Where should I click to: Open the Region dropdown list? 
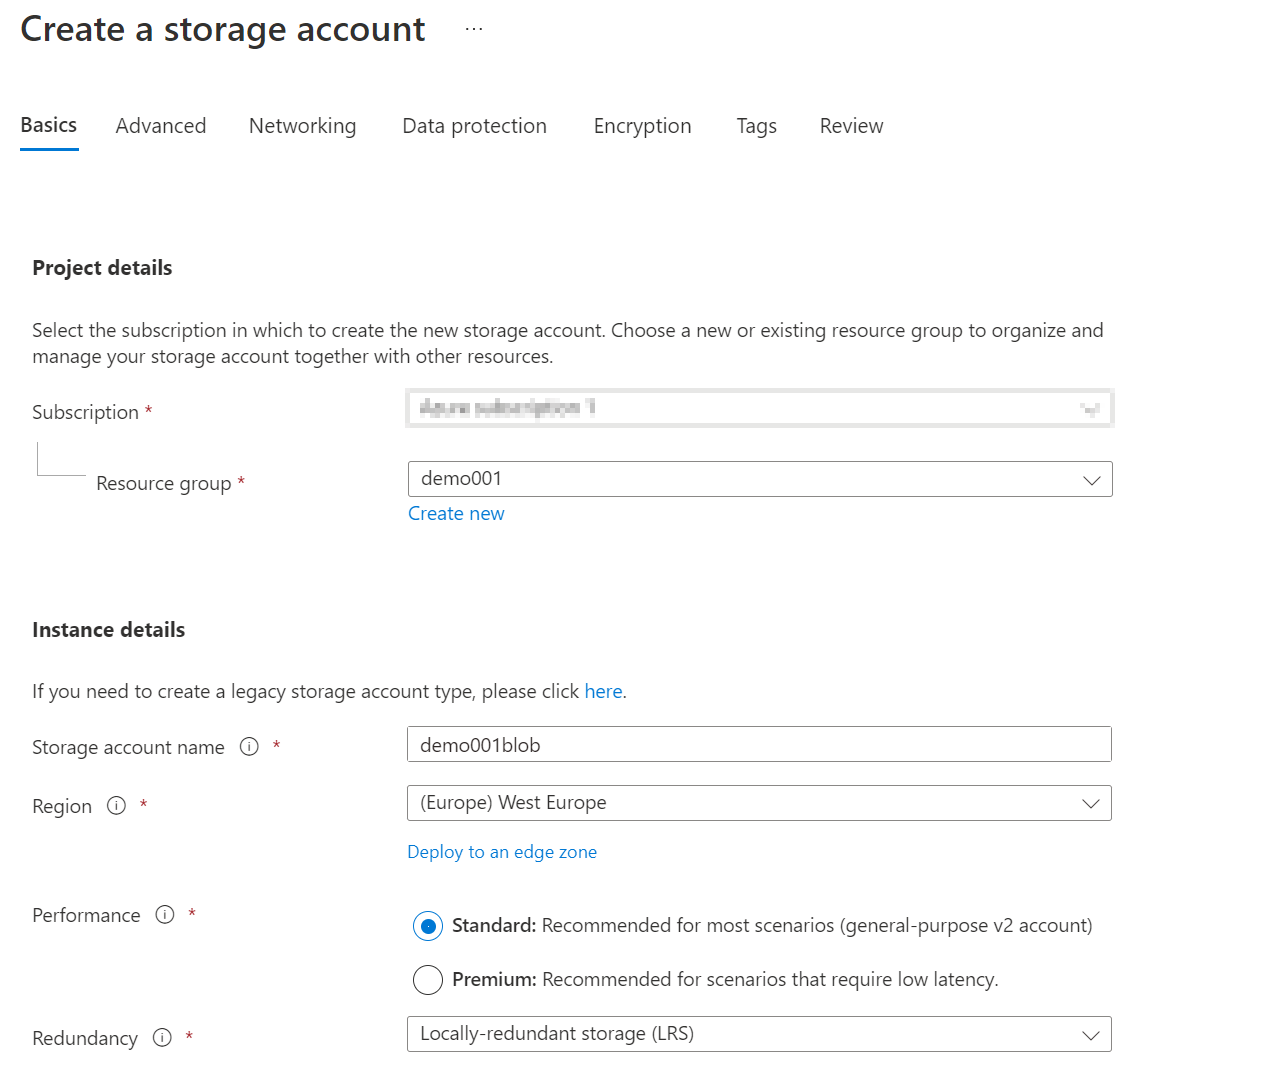pyautogui.click(x=759, y=803)
